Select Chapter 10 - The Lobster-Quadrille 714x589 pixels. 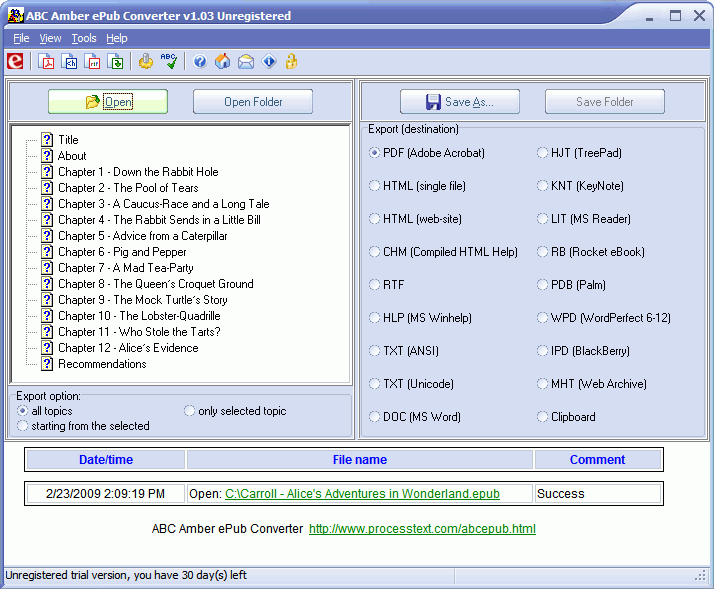(x=139, y=316)
